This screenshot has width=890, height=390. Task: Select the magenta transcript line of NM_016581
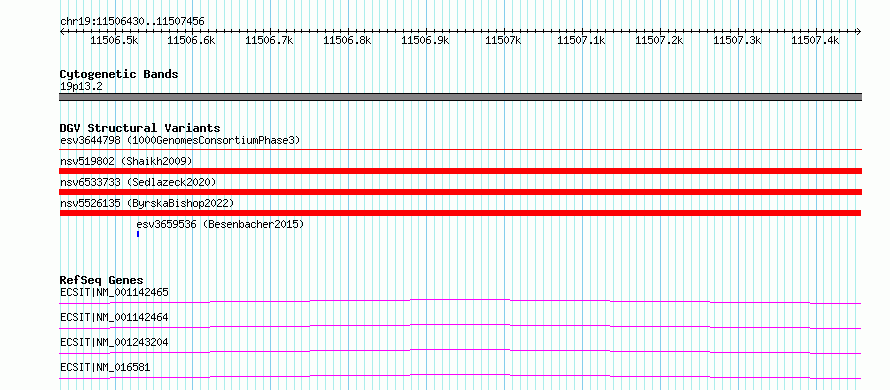(461, 376)
